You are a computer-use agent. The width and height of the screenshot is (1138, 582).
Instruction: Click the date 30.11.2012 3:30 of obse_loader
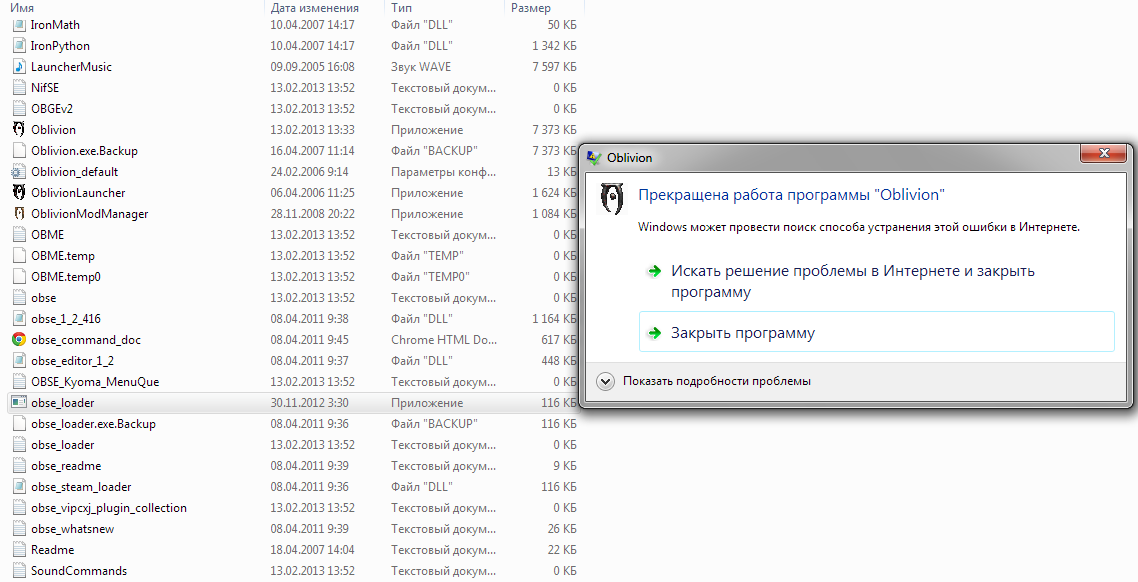[x=309, y=403]
